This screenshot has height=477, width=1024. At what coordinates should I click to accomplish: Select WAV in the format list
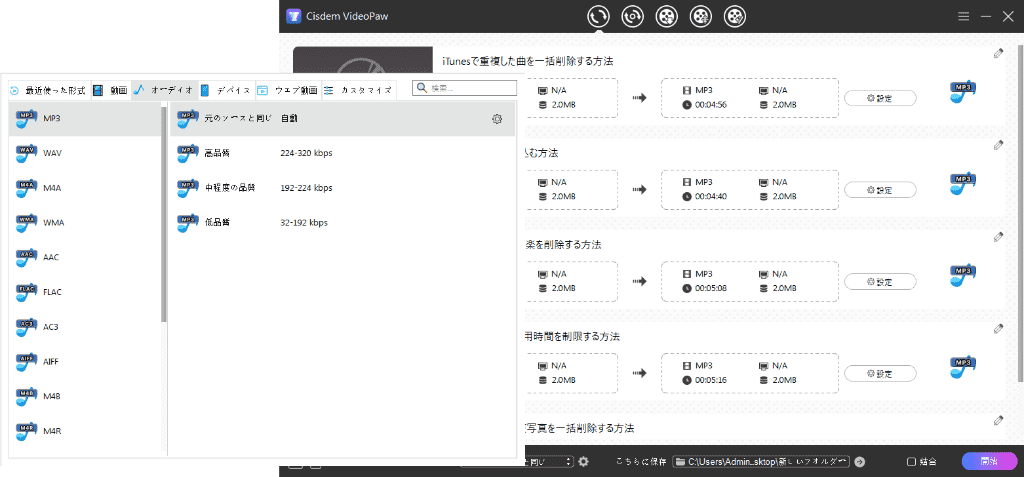(x=85, y=153)
